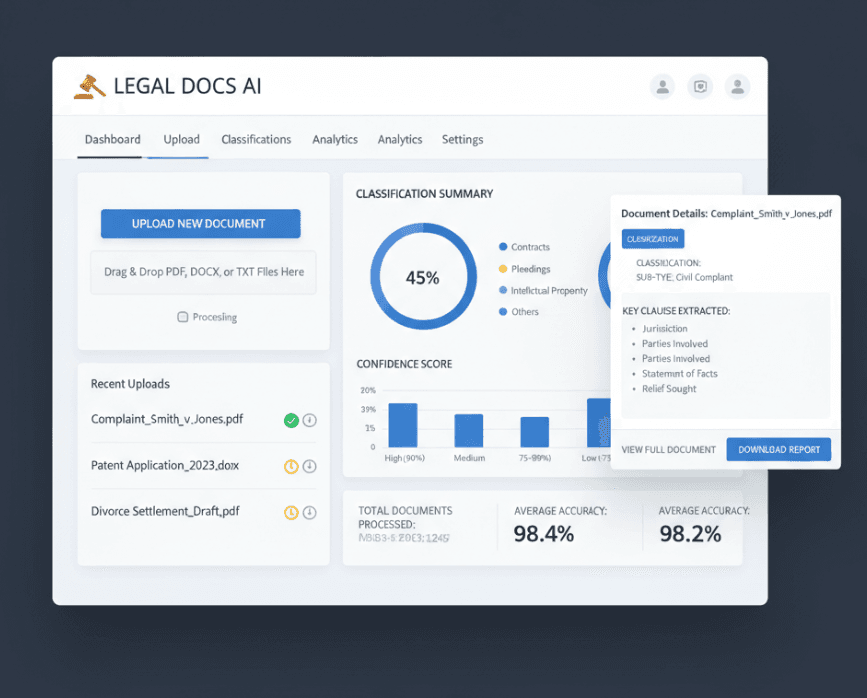
Task: Click the Drag & Drop file upload area
Action: (x=203, y=272)
